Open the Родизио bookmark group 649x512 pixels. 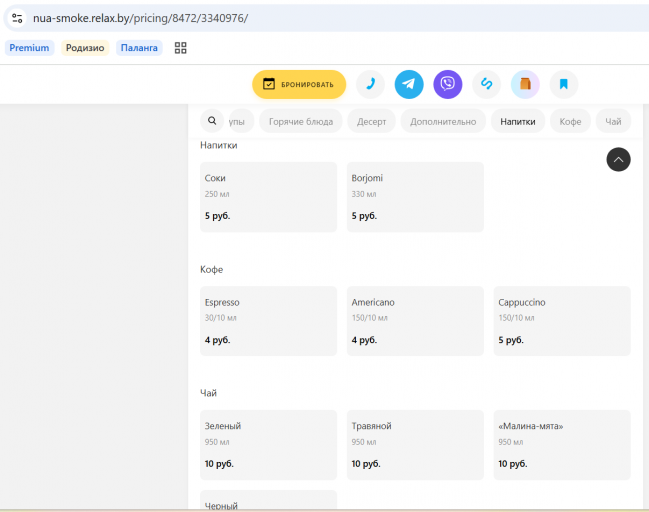point(85,48)
